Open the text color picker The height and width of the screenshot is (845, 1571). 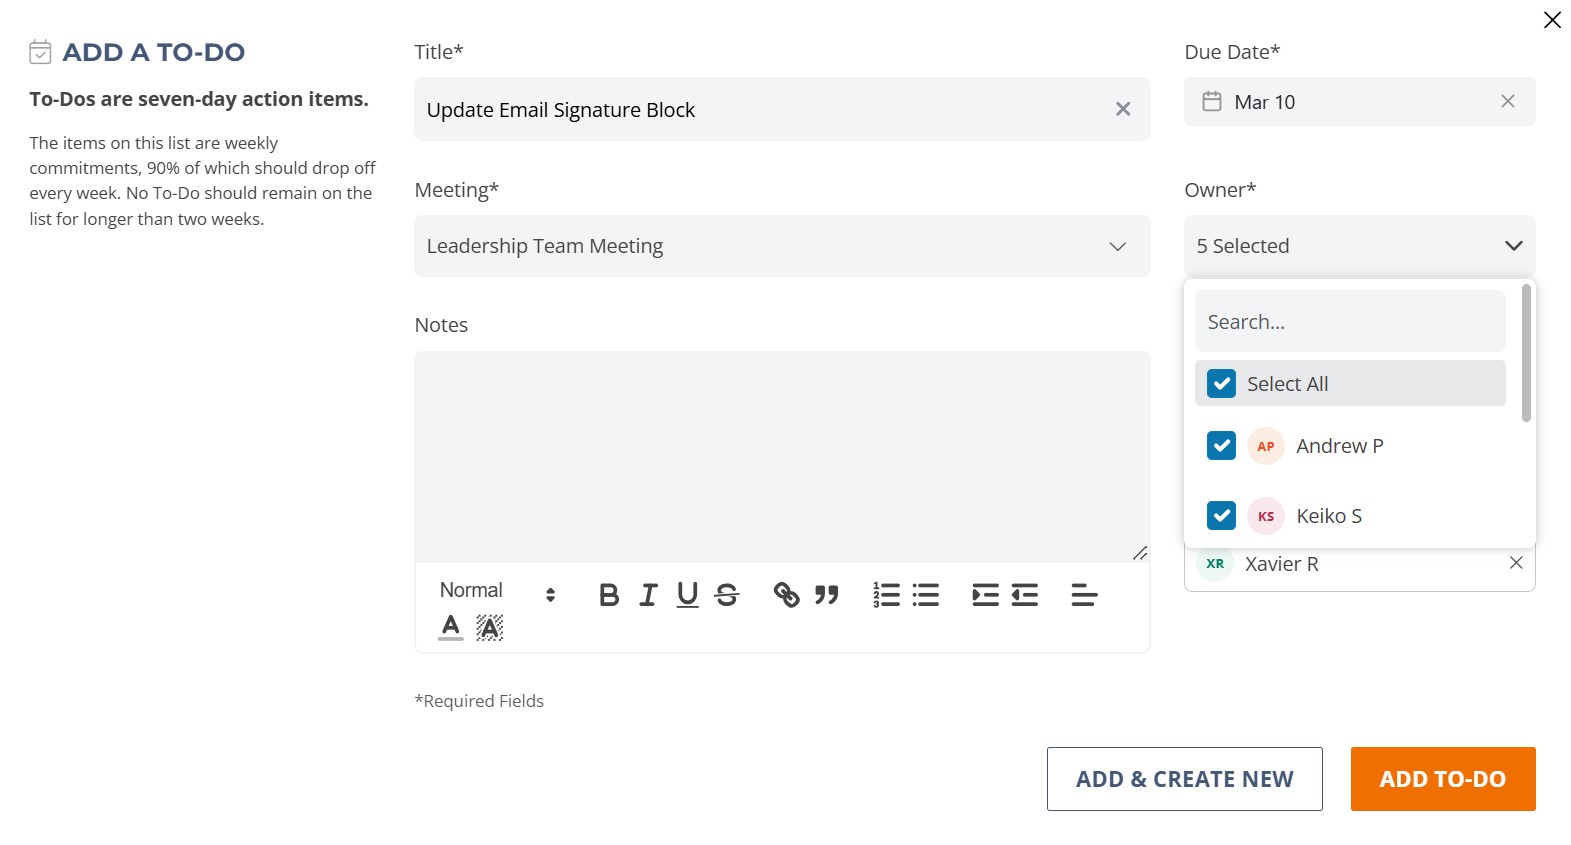(451, 627)
